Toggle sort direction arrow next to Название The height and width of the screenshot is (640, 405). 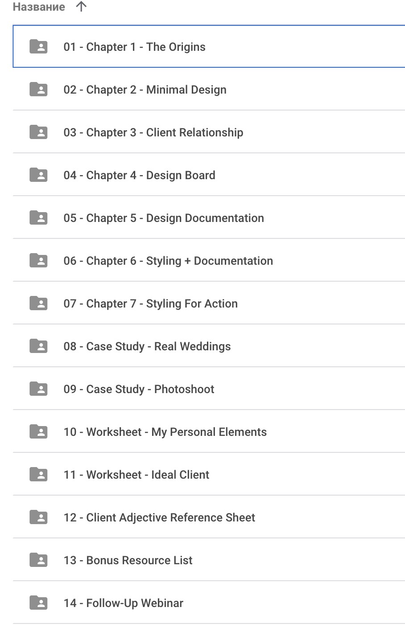coord(81,7)
